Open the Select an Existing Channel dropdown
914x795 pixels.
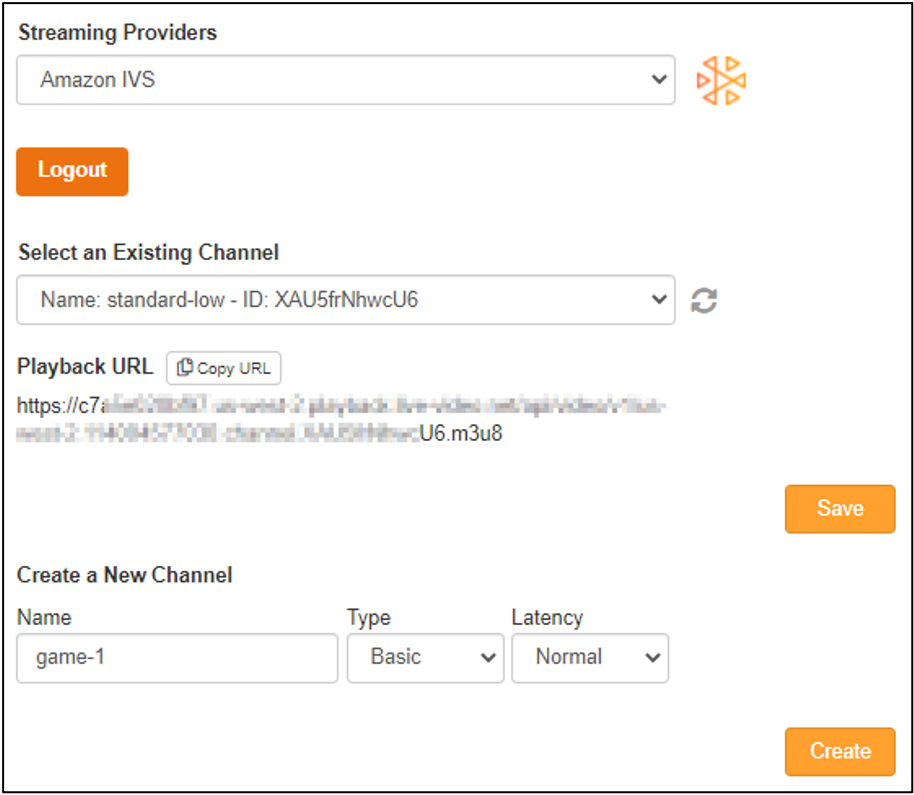[345, 299]
